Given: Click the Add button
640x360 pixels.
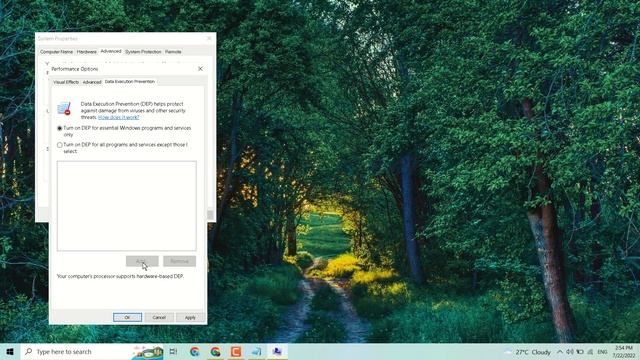Looking at the screenshot, I should click(142, 261).
